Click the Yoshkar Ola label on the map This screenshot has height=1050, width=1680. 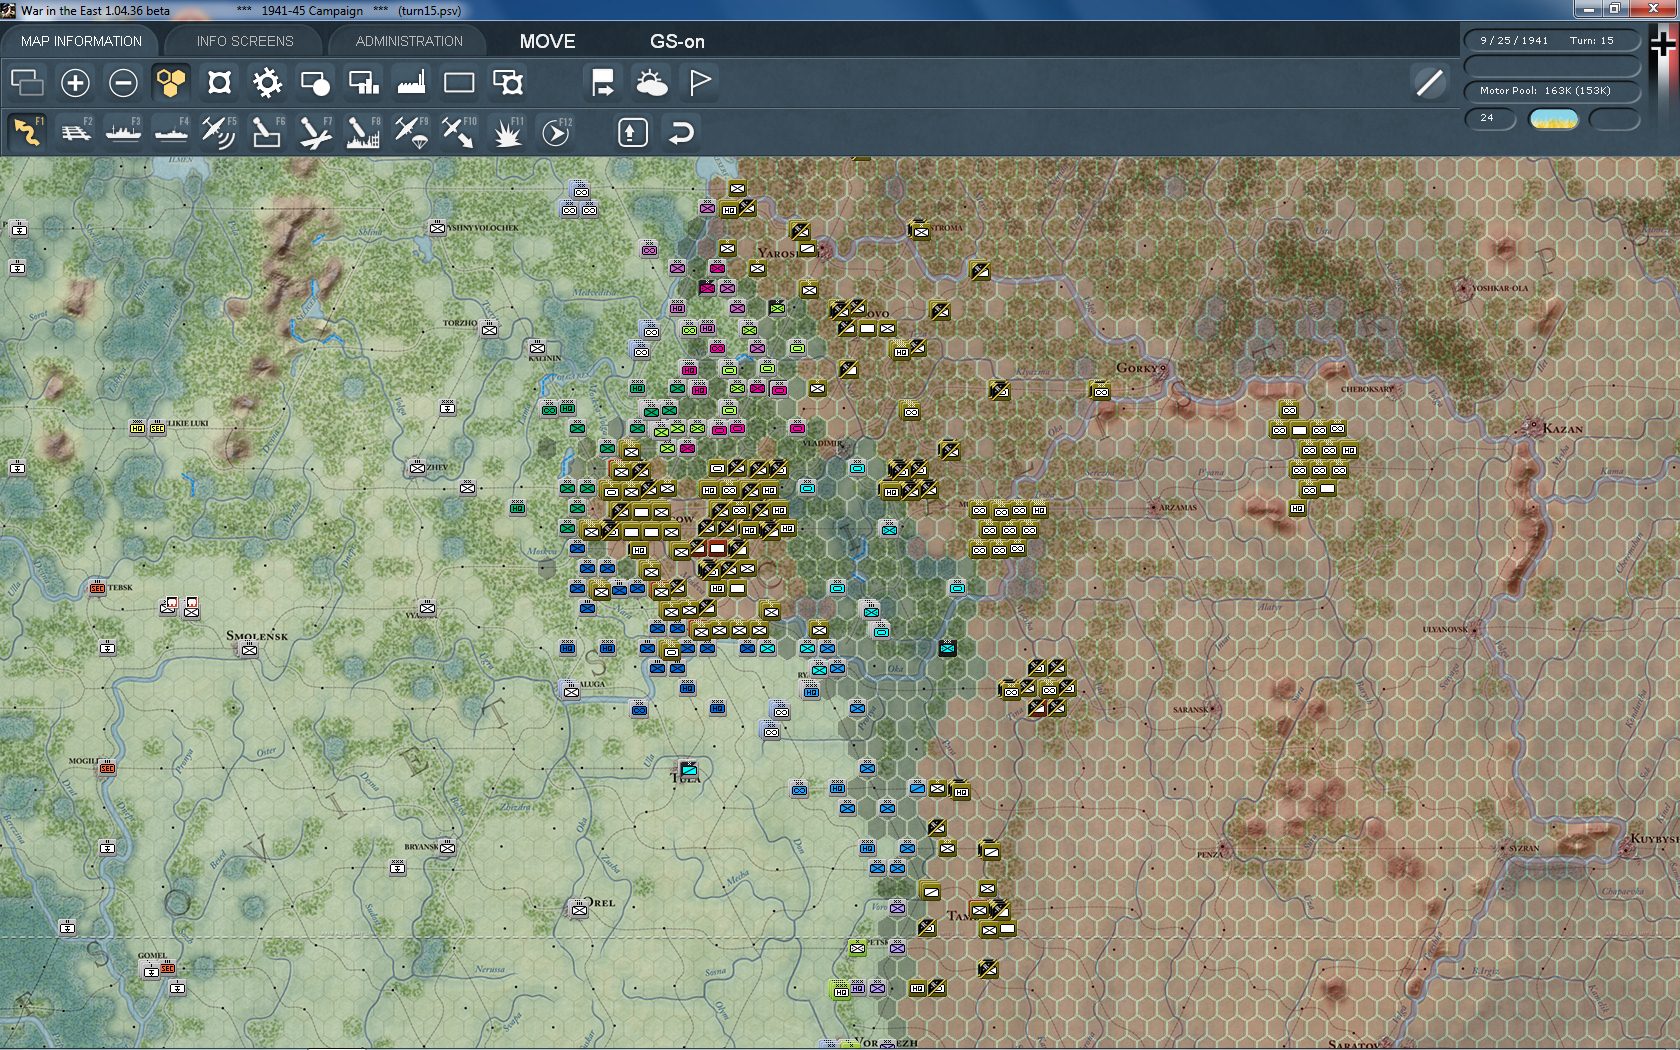pyautogui.click(x=1500, y=288)
